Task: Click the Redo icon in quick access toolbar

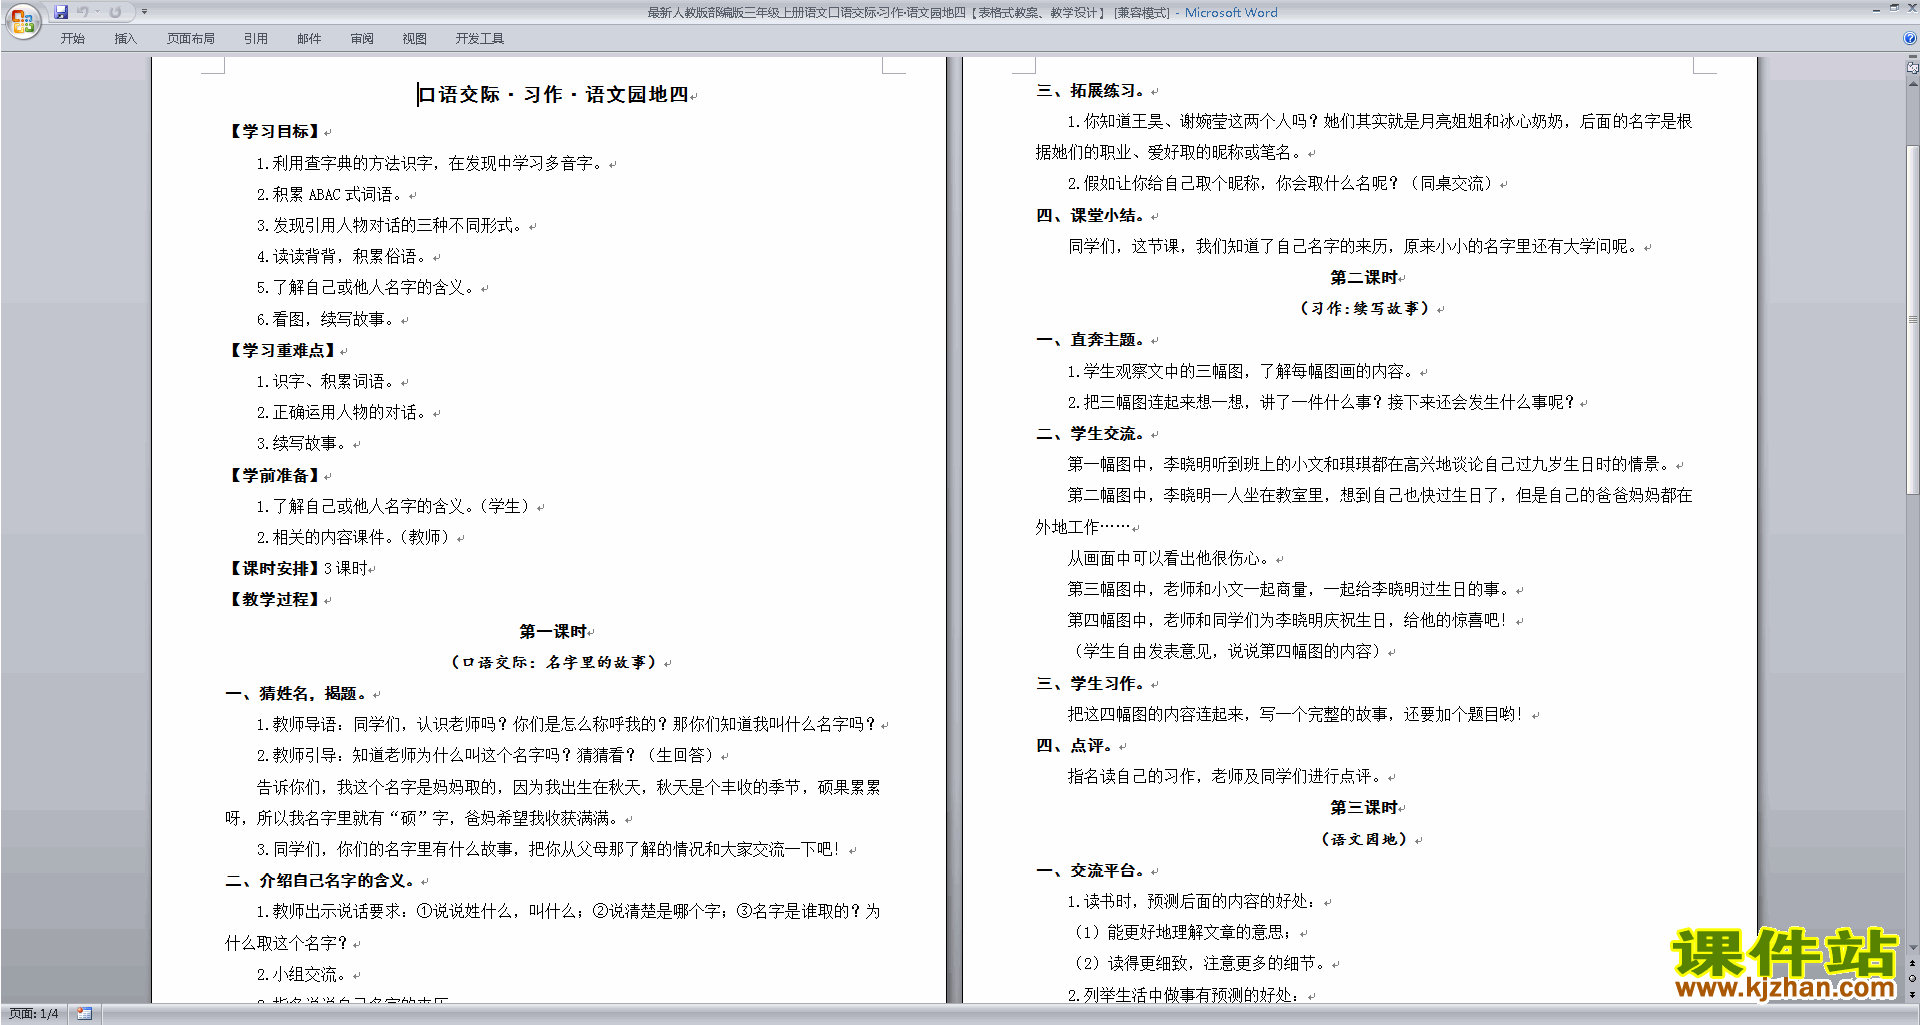Action: [x=115, y=12]
